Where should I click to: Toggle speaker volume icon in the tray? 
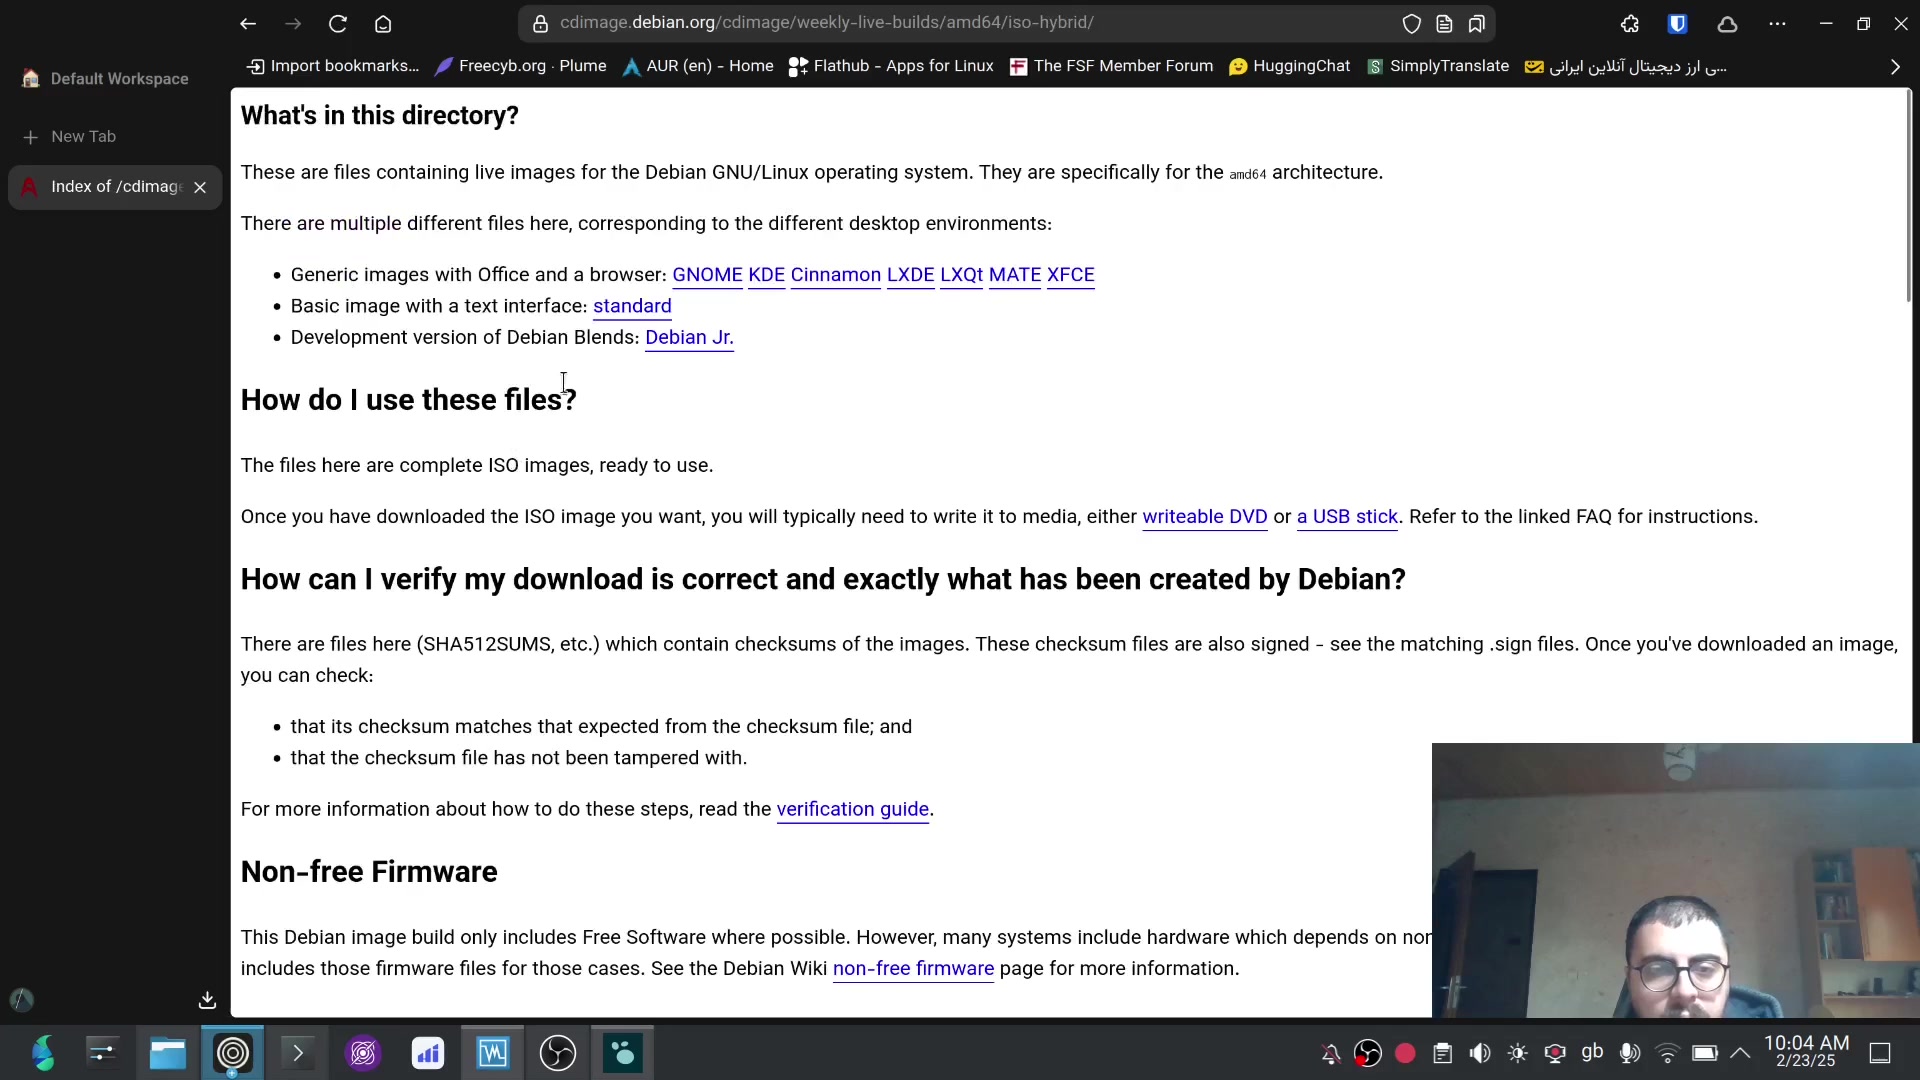(x=1480, y=1053)
